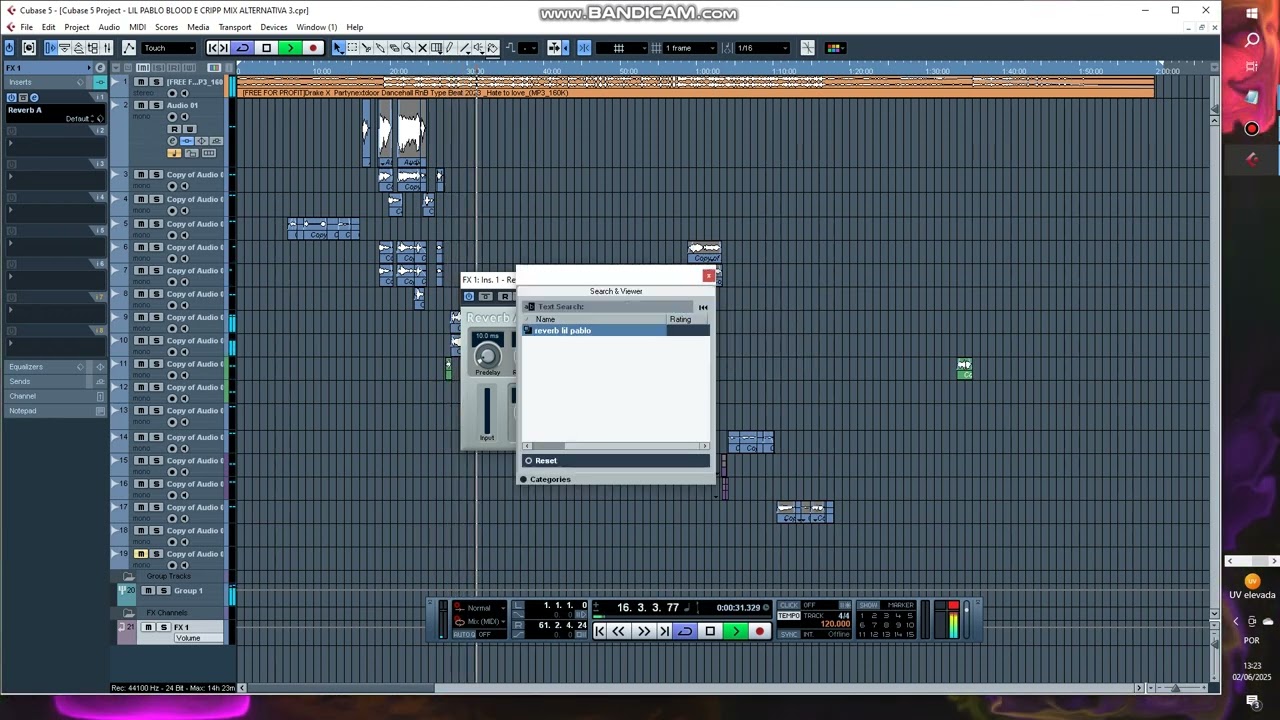The width and height of the screenshot is (1280, 720).
Task: Hit Stop on the transport panel
Action: pyautogui.click(x=710, y=631)
